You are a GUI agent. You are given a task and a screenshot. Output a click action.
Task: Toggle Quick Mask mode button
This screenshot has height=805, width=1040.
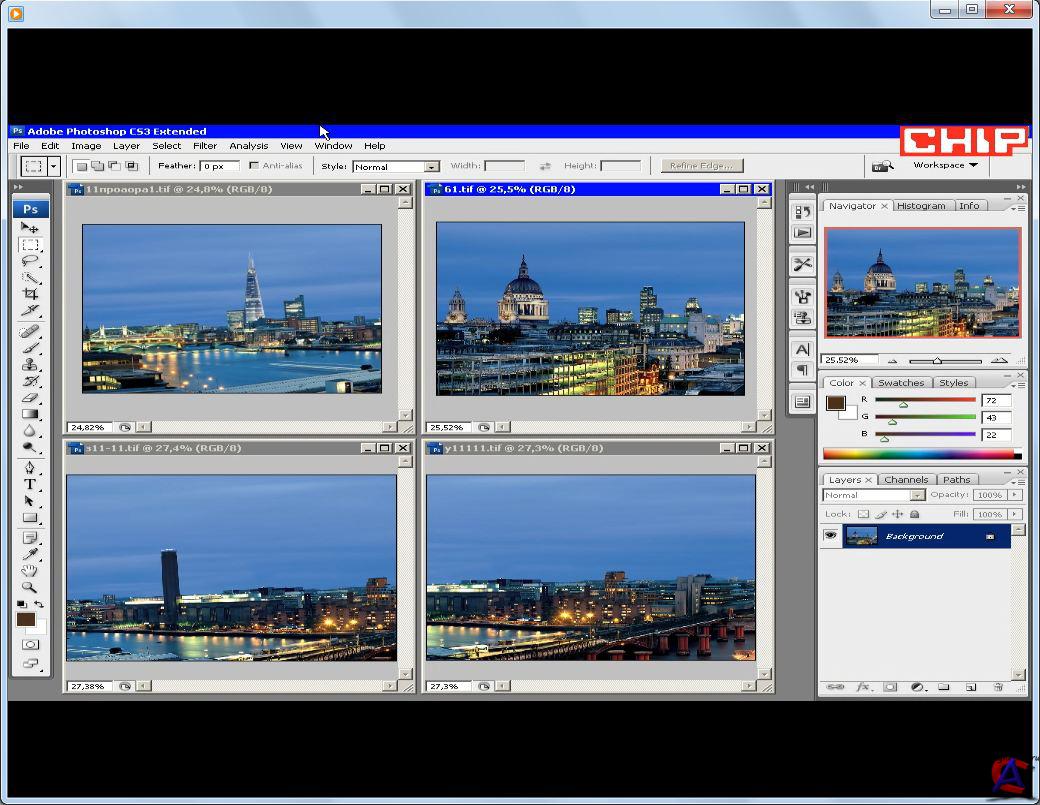30,645
